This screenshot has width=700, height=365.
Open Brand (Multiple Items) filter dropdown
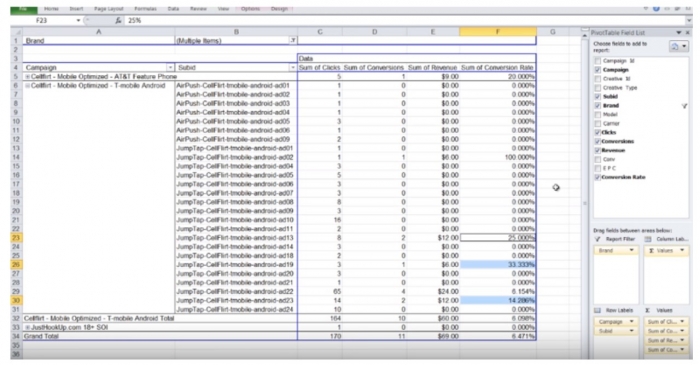coord(293,41)
